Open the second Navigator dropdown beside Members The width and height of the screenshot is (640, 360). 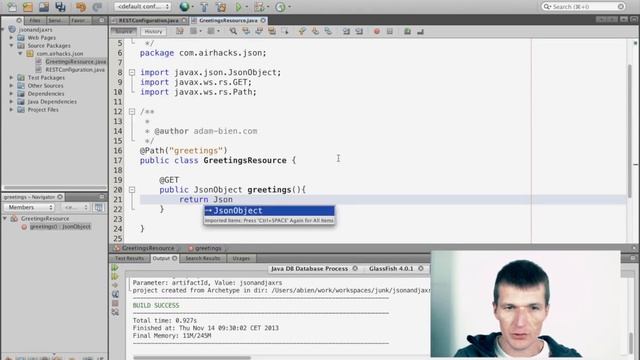click(x=76, y=207)
